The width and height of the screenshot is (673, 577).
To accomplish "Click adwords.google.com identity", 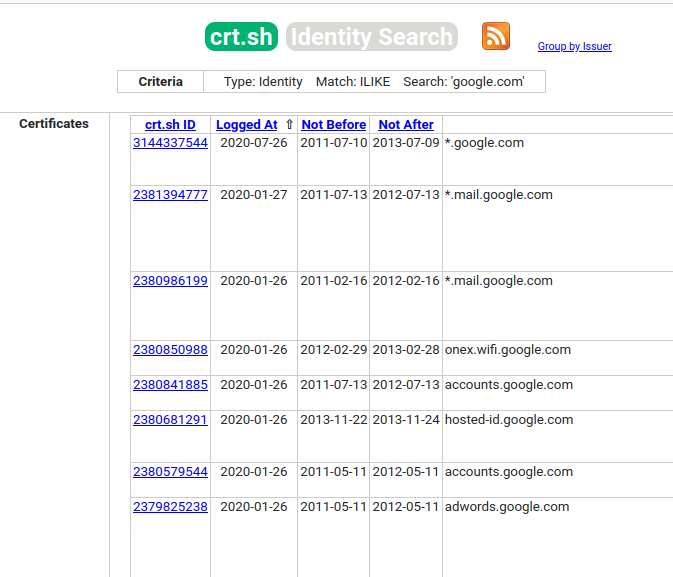I will (x=507, y=507).
